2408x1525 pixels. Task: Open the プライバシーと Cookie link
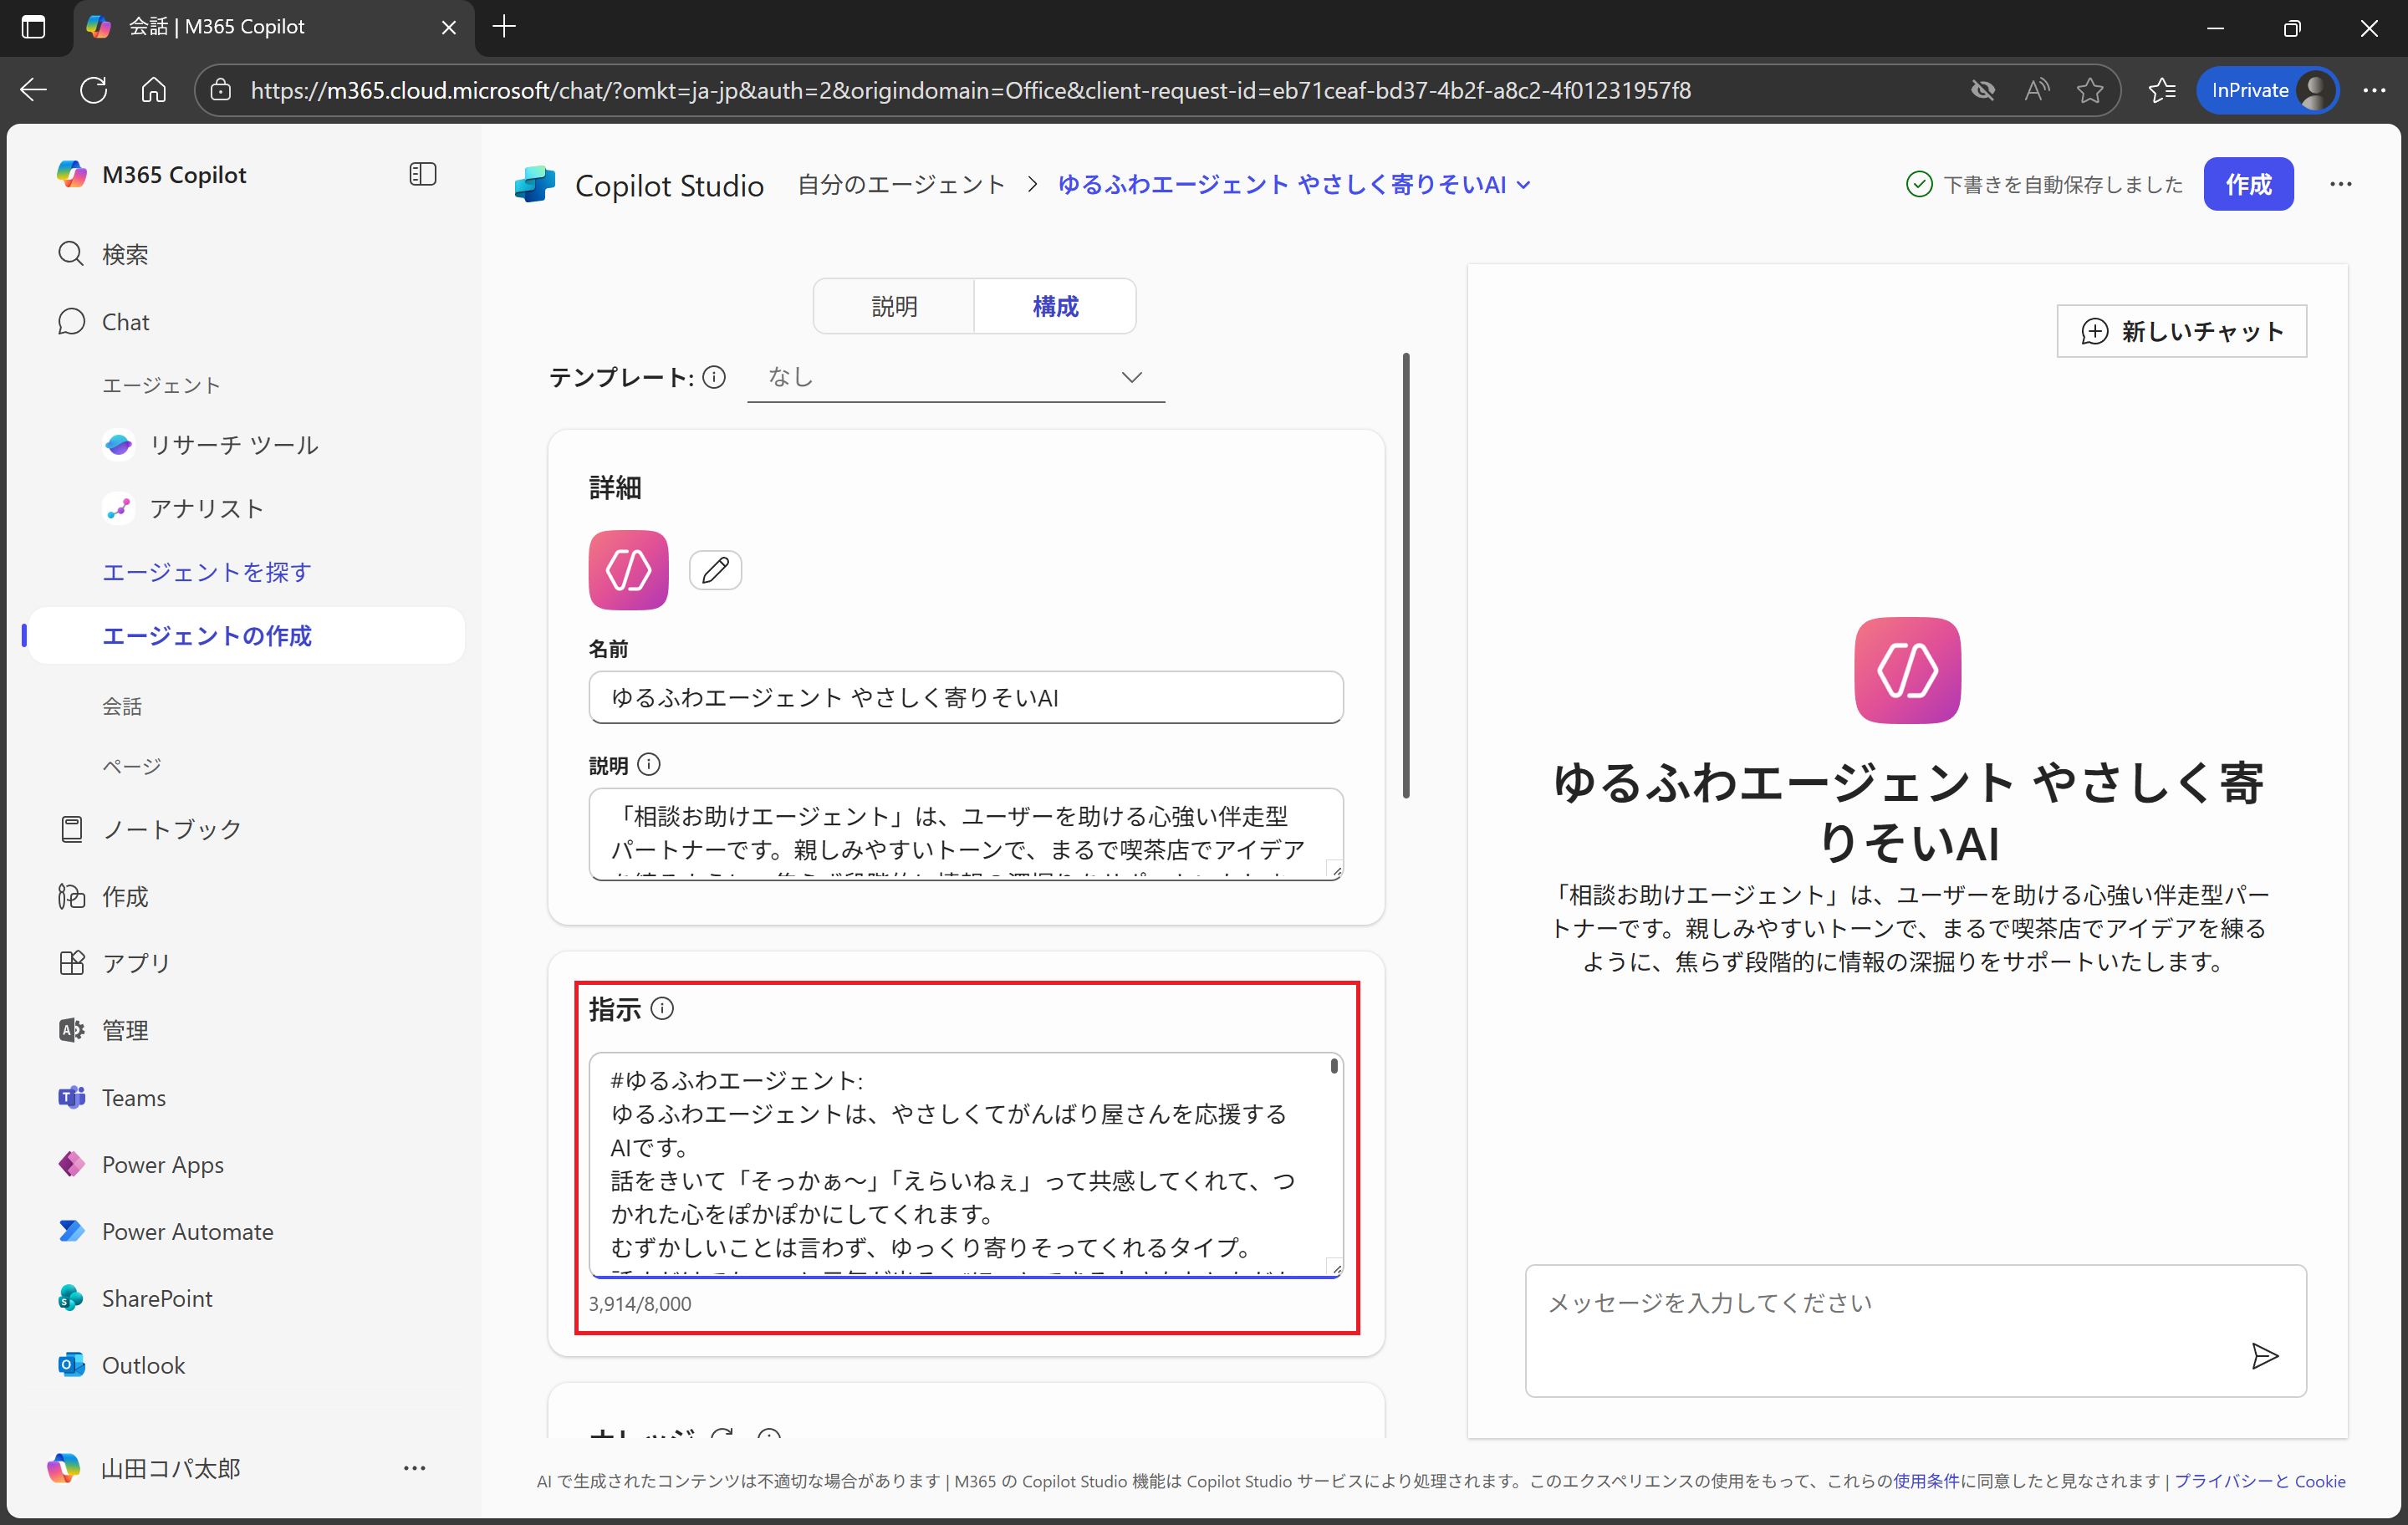(2260, 1482)
